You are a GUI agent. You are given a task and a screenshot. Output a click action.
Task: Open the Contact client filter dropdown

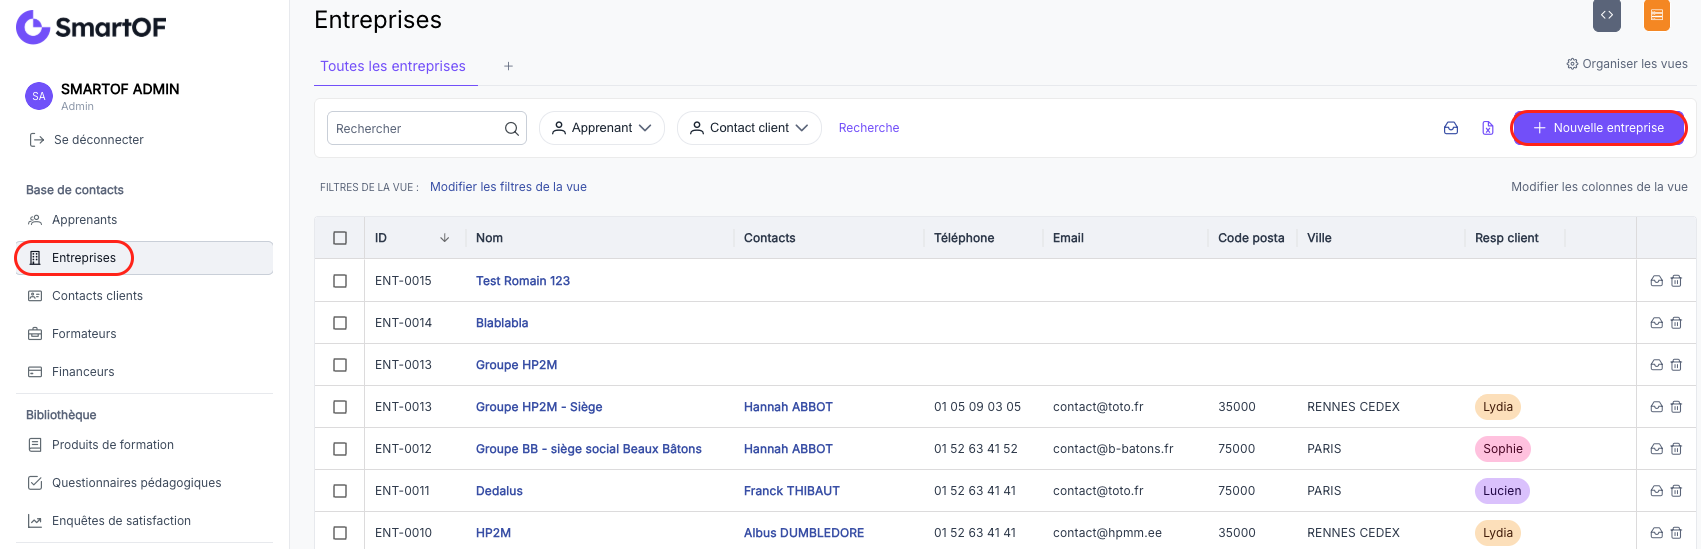[x=750, y=128]
